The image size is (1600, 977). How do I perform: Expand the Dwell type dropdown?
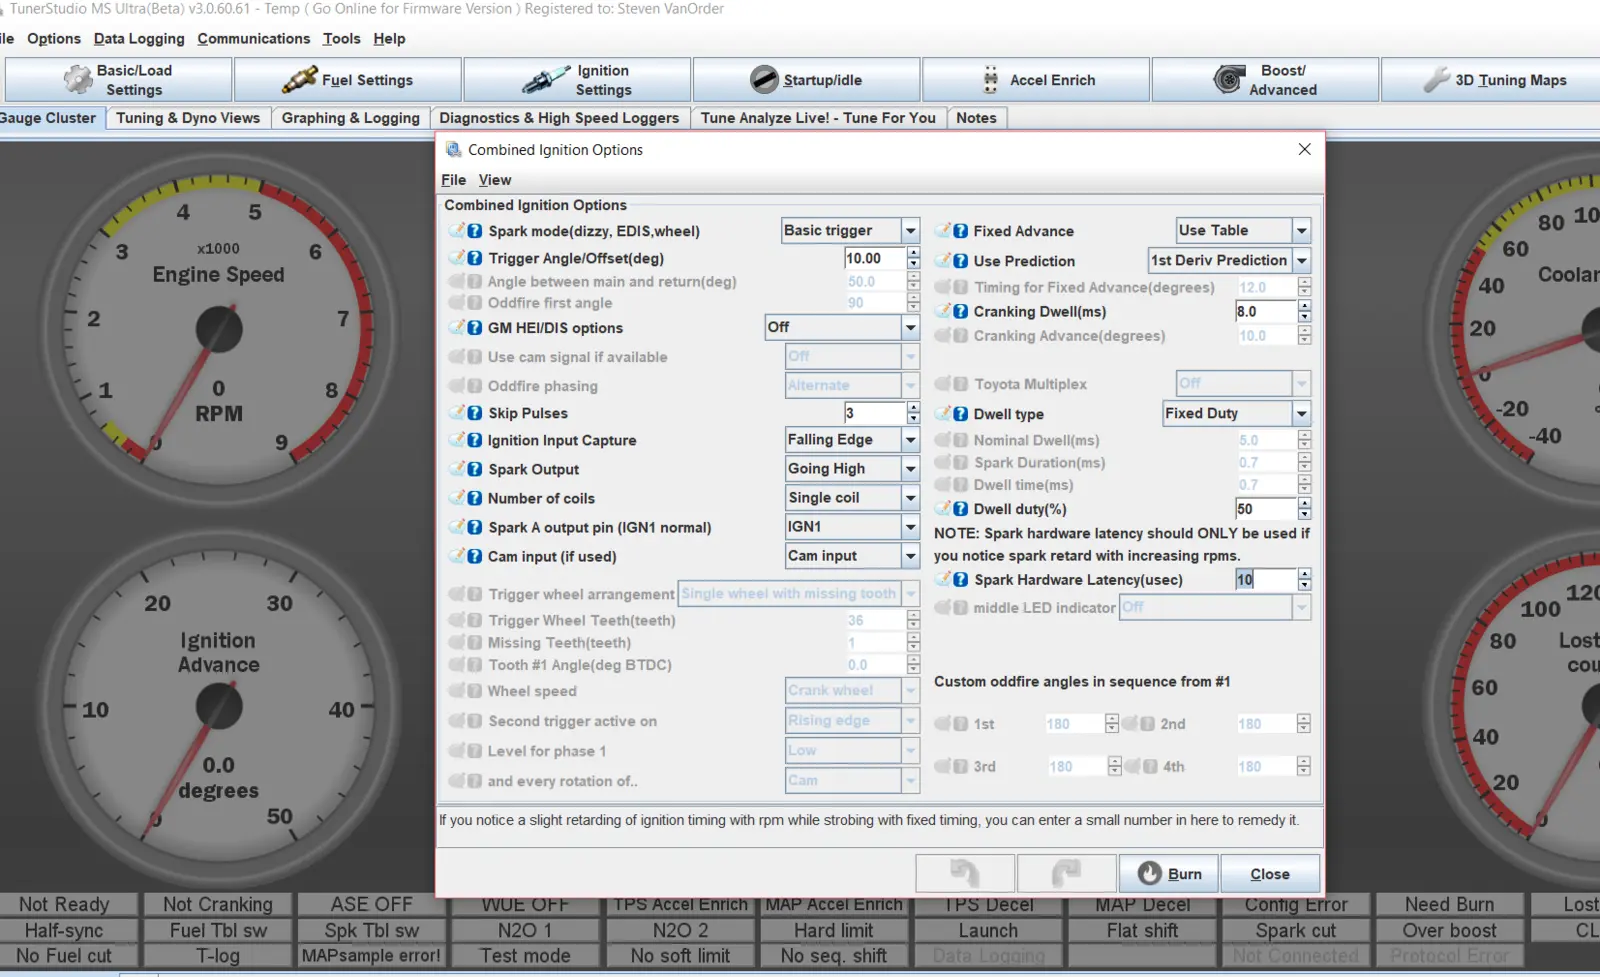(1301, 414)
